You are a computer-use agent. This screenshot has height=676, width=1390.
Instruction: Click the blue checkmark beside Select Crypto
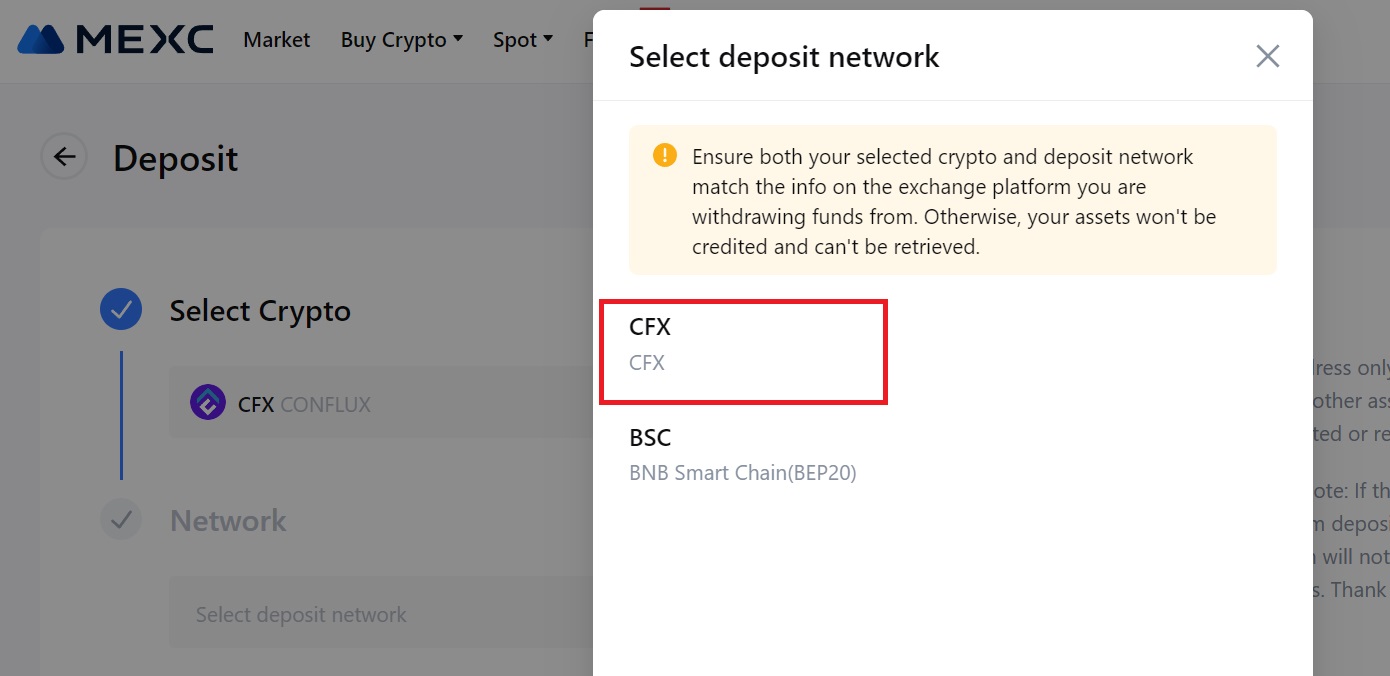point(120,309)
